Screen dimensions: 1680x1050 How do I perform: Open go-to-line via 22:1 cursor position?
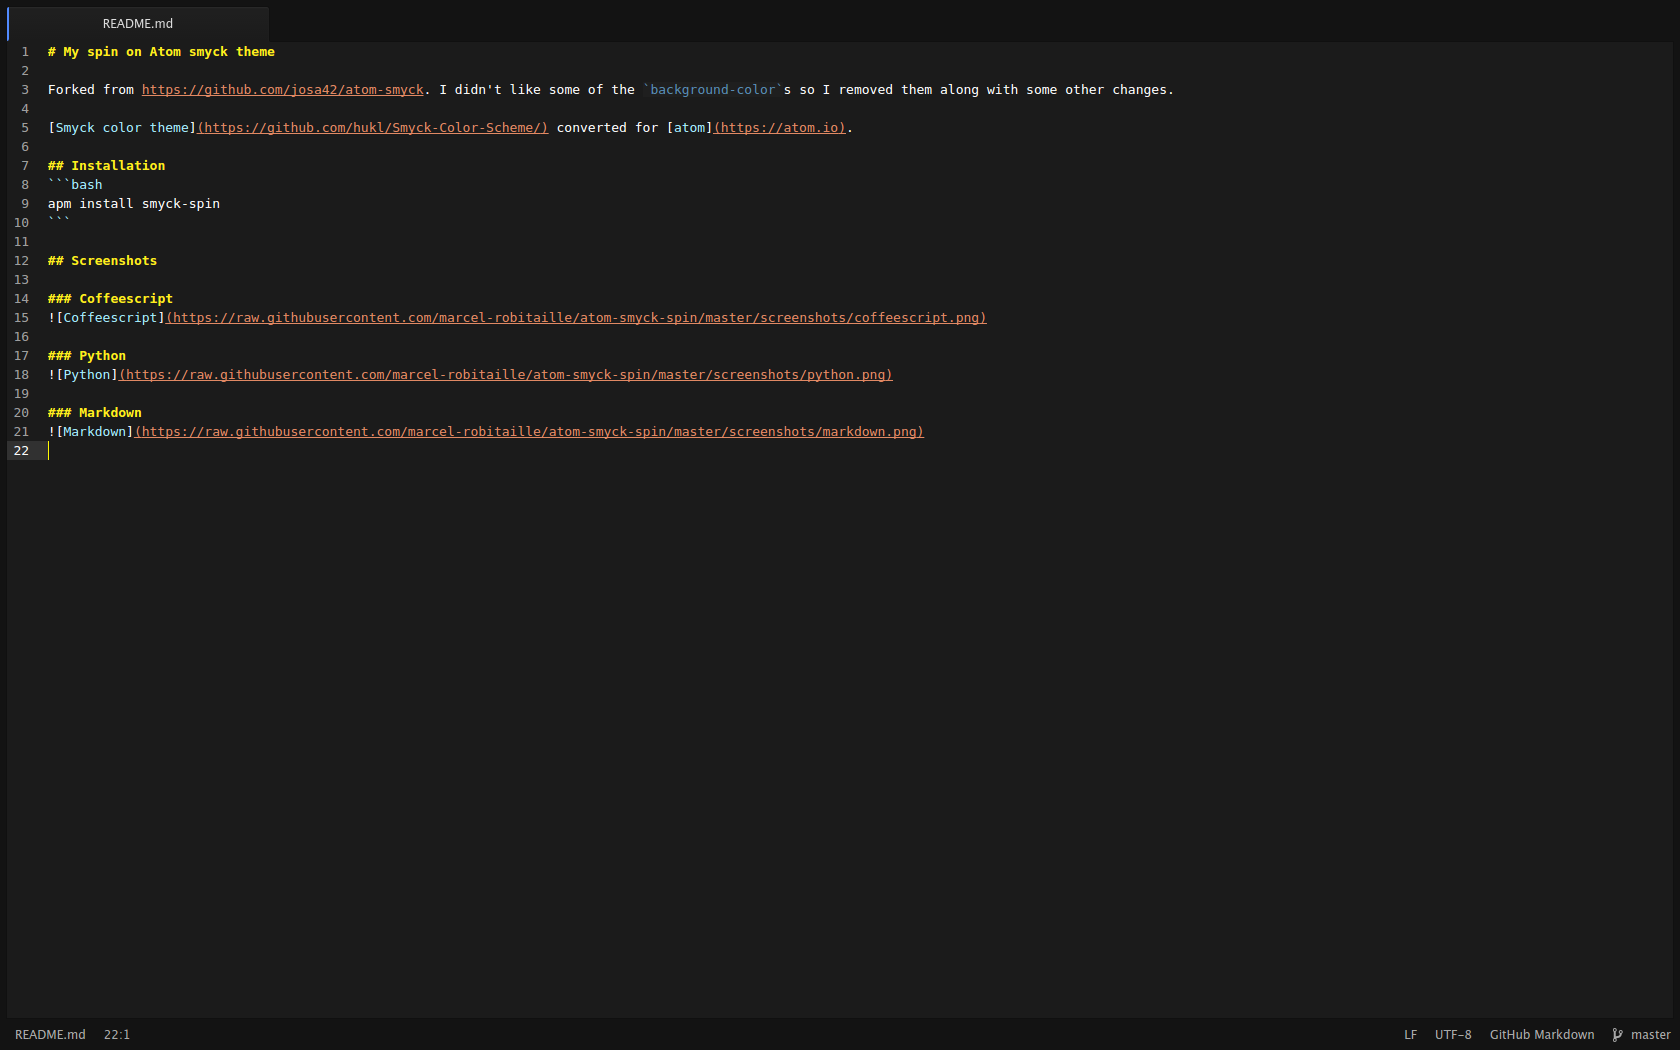(117, 1035)
